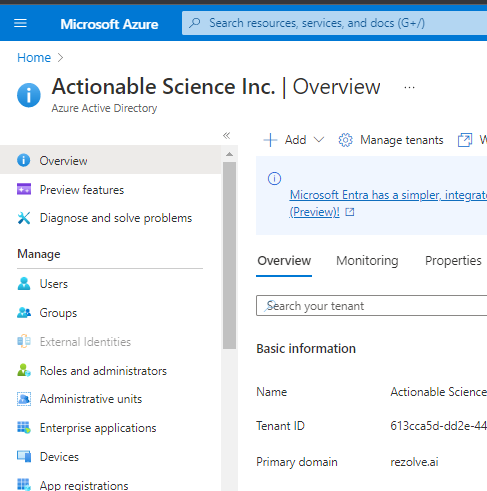Screen dimensions: 487x491
Task: Follow the Home breadcrumb link
Action: (x=34, y=58)
